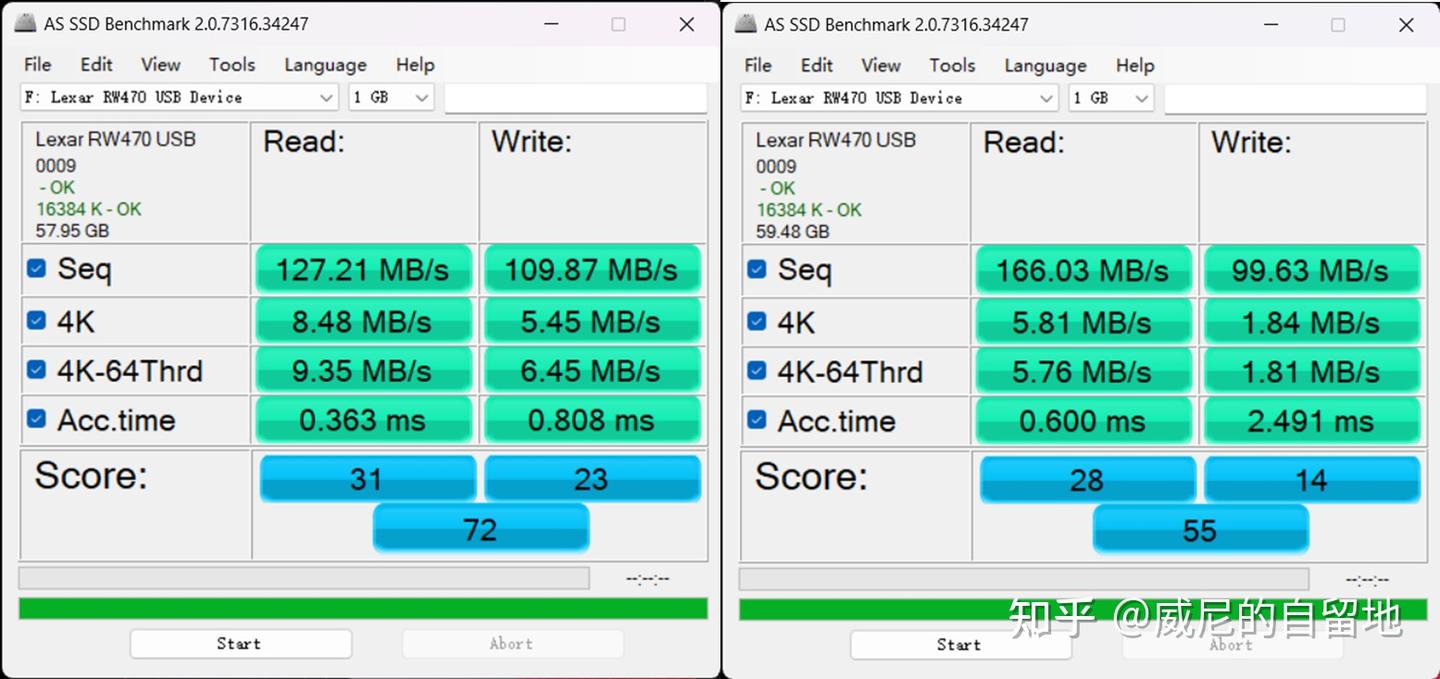Click Start button in right window
The image size is (1440, 679).
click(x=960, y=645)
